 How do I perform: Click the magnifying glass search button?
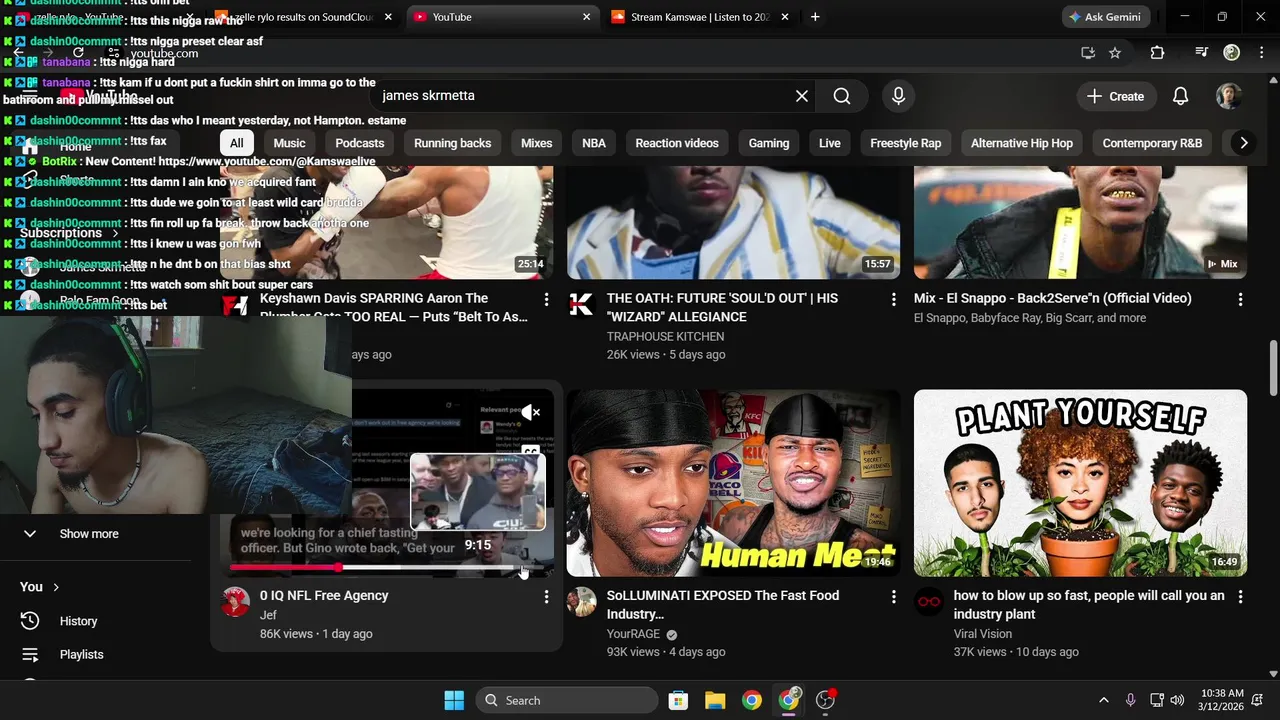point(842,96)
